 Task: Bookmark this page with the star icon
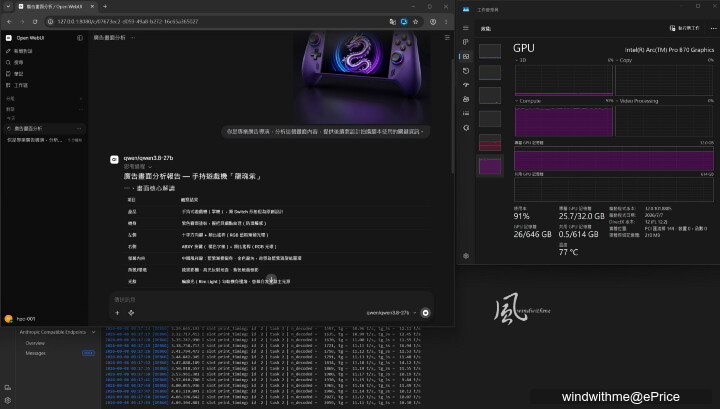416,22
